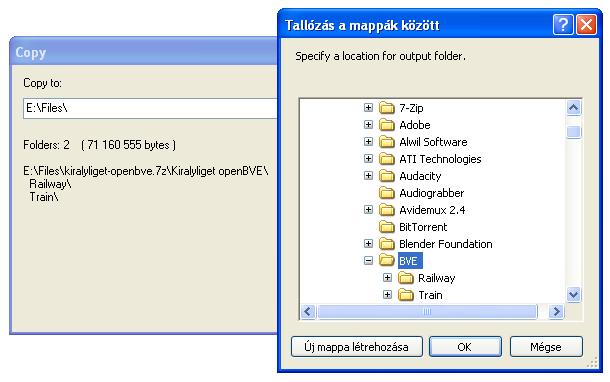Expand the Train subfolder node
Image resolution: width=610 pixels, height=382 pixels.
(387, 294)
